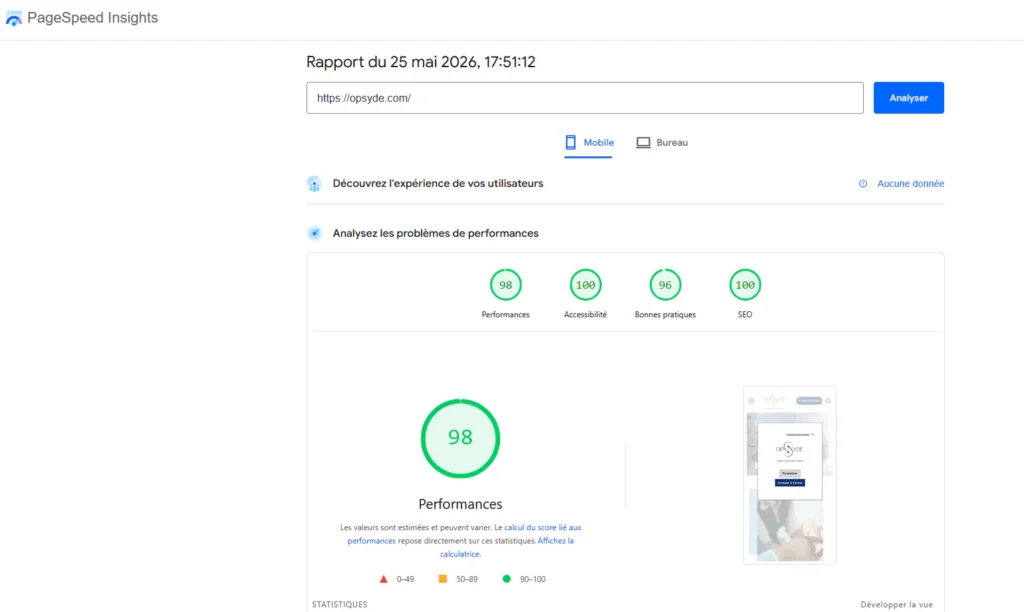Click the desktop monitor icon next to Bureau
Image resolution: width=1024 pixels, height=612 pixels.
(643, 142)
